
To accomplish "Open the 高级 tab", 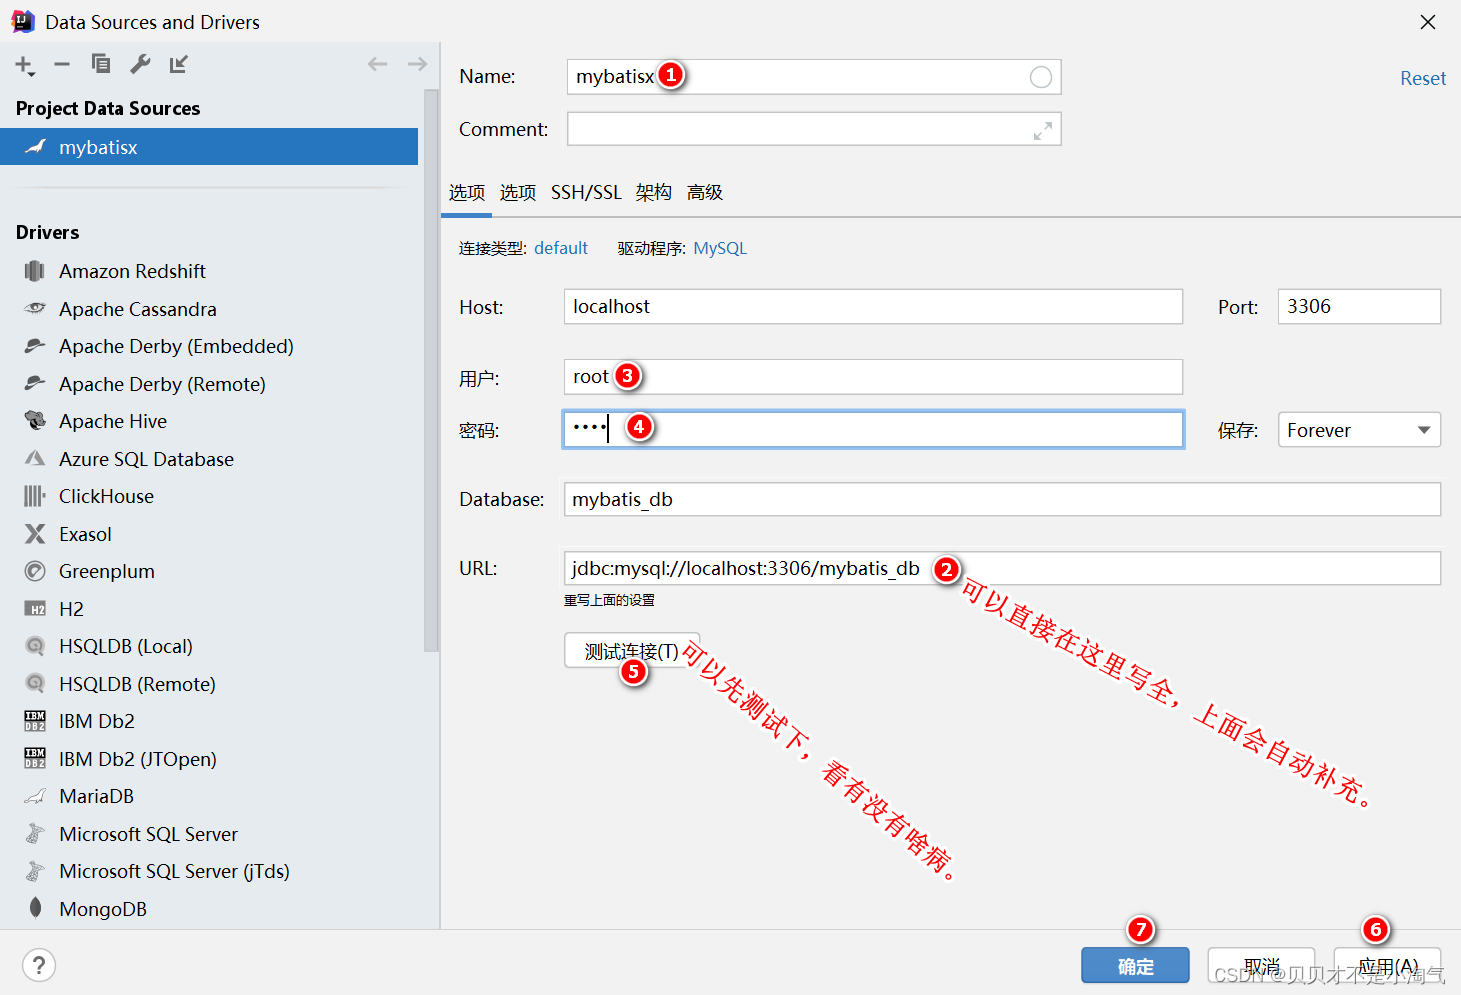I will [705, 192].
